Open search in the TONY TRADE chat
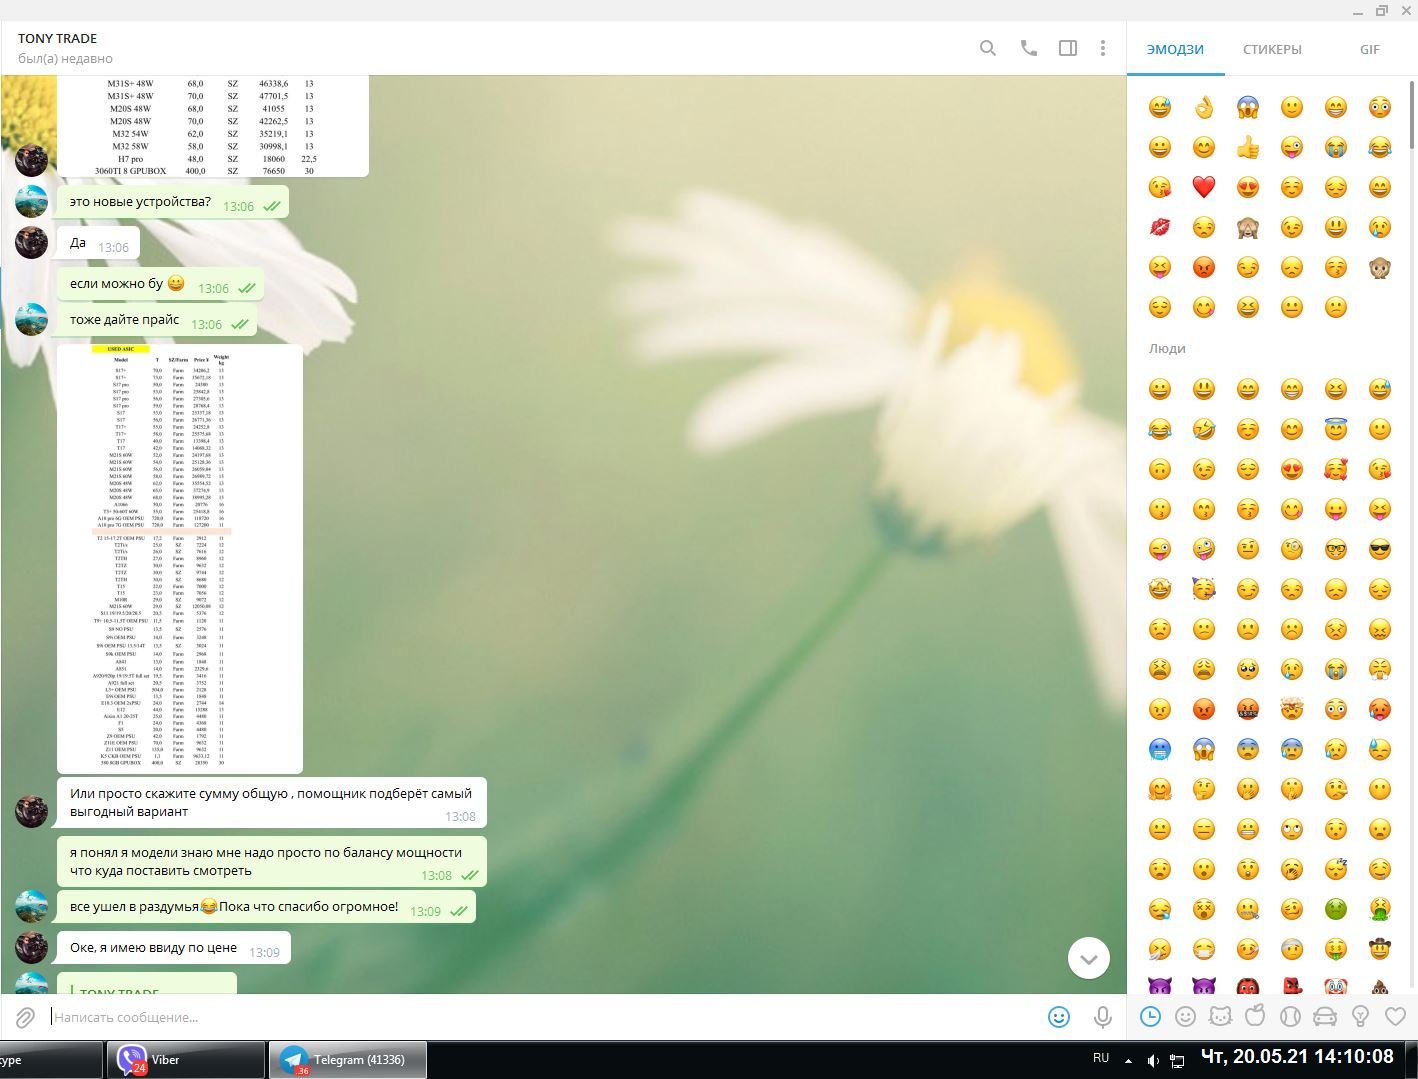Image resolution: width=1418 pixels, height=1079 pixels. [988, 48]
